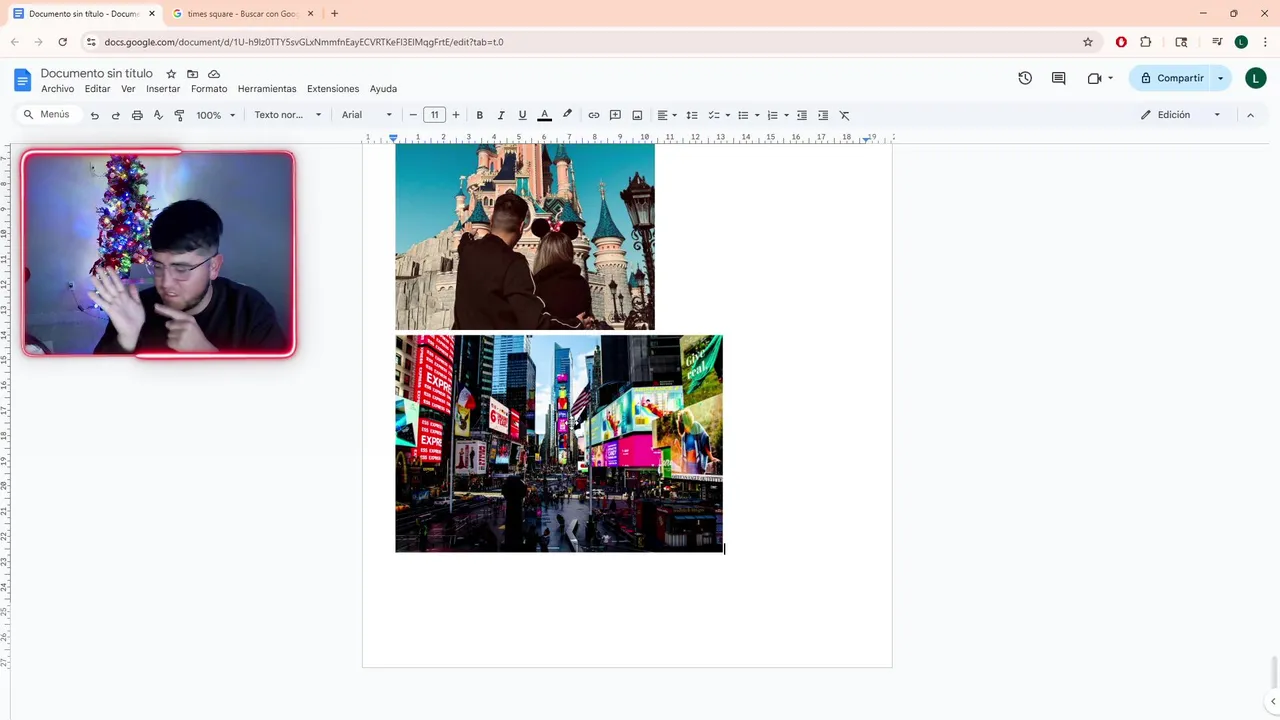Screen dimensions: 1280x720
Task: Star the document next to its title
Action: tap(171, 74)
